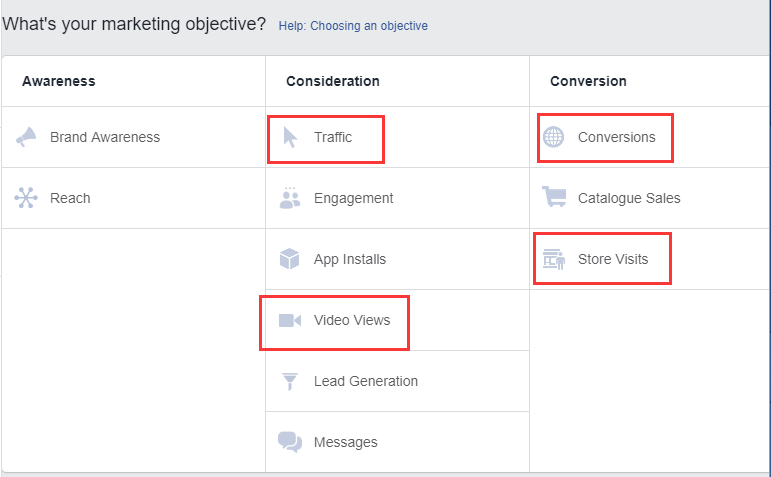771x477 pixels.
Task: Click the Lead Generation funnel icon
Action: (x=290, y=381)
